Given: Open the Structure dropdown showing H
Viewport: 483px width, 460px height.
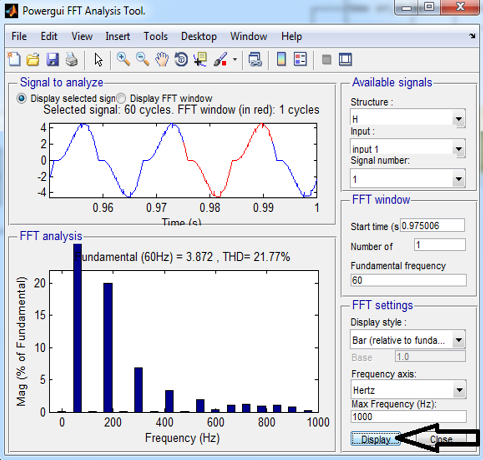Looking at the screenshot, I should [408, 119].
